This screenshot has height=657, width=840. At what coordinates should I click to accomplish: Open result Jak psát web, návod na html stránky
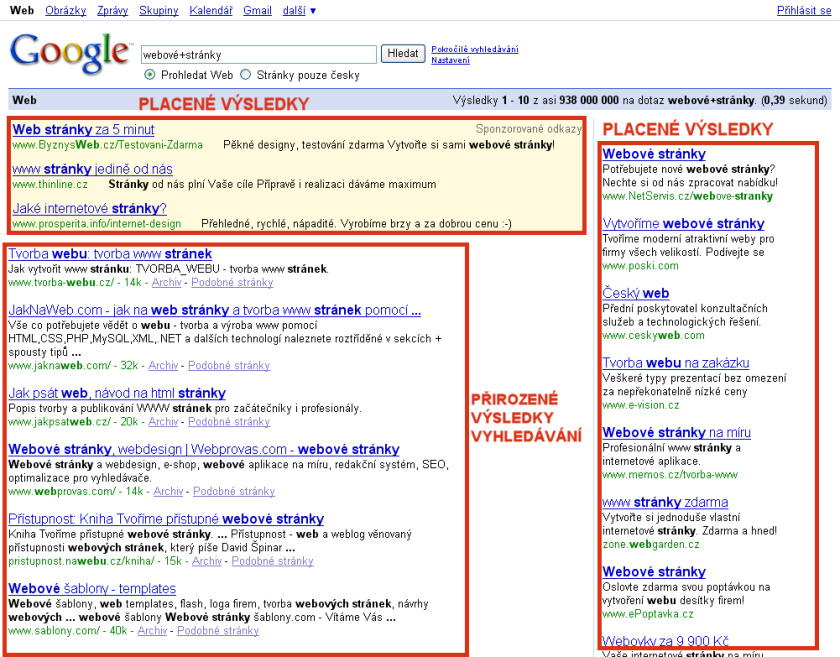pos(117,393)
